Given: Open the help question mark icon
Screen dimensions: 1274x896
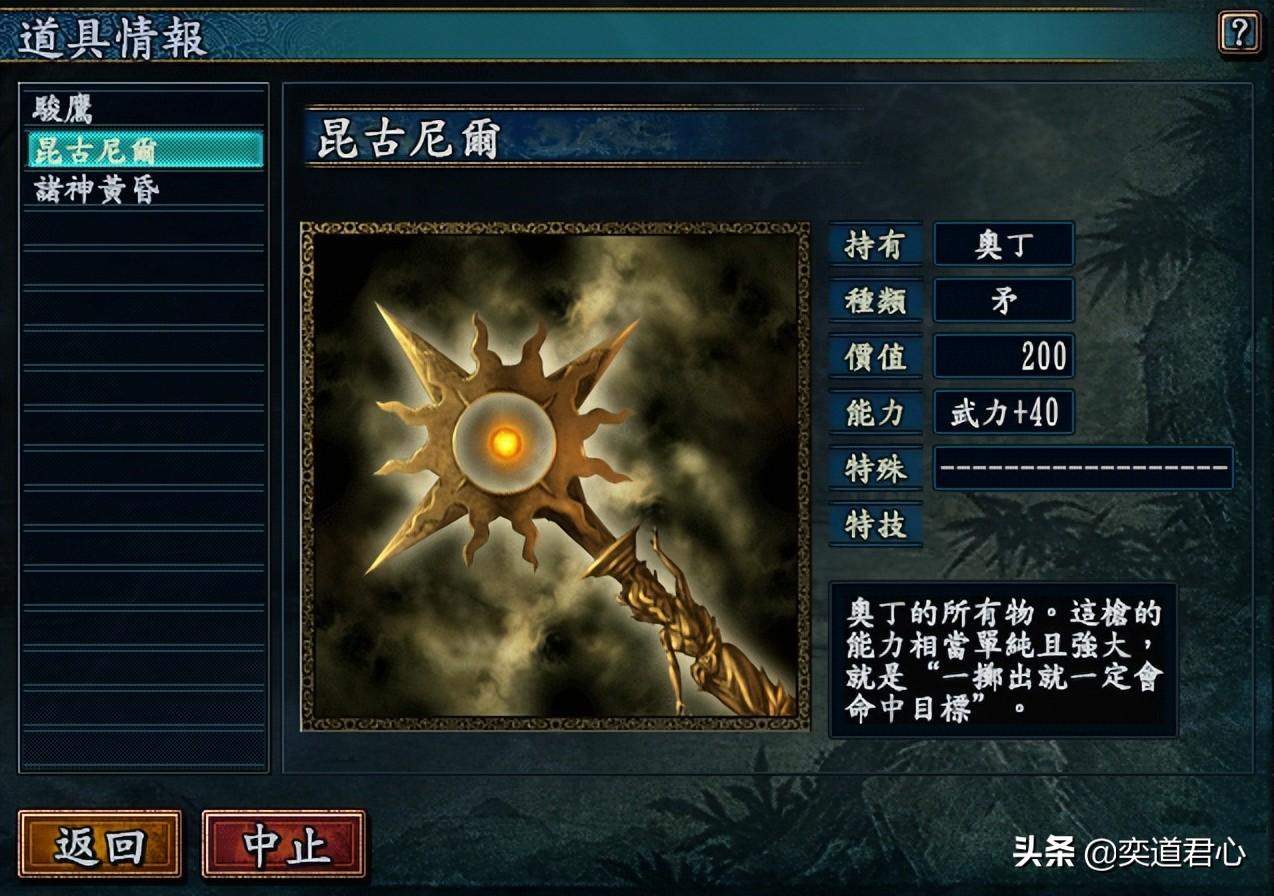Looking at the screenshot, I should 1238,33.
